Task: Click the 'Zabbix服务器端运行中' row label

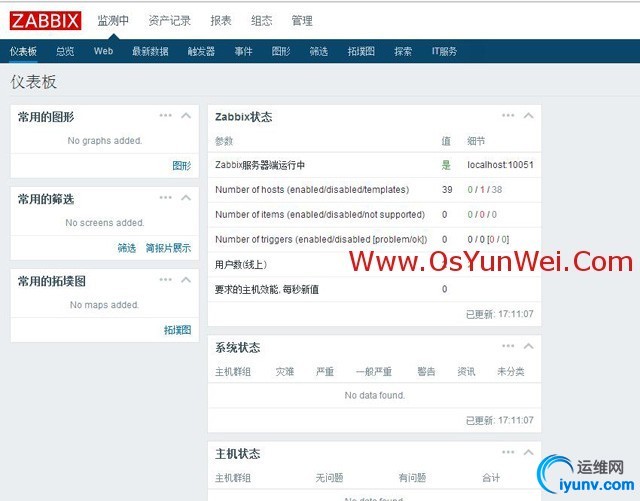Action: pos(260,165)
